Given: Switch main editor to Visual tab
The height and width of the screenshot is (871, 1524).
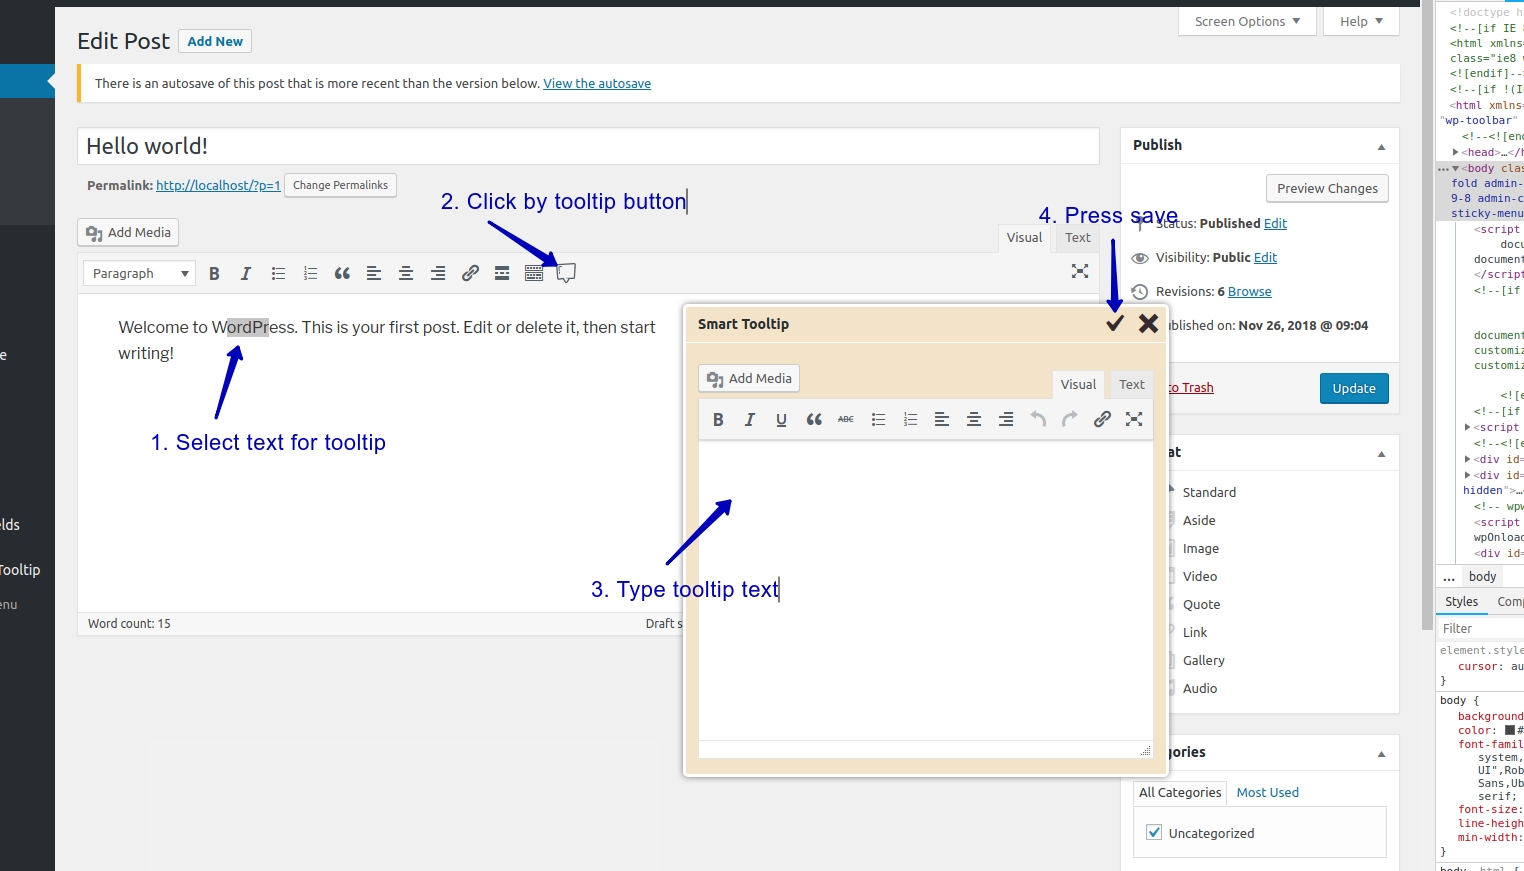Looking at the screenshot, I should 1024,237.
